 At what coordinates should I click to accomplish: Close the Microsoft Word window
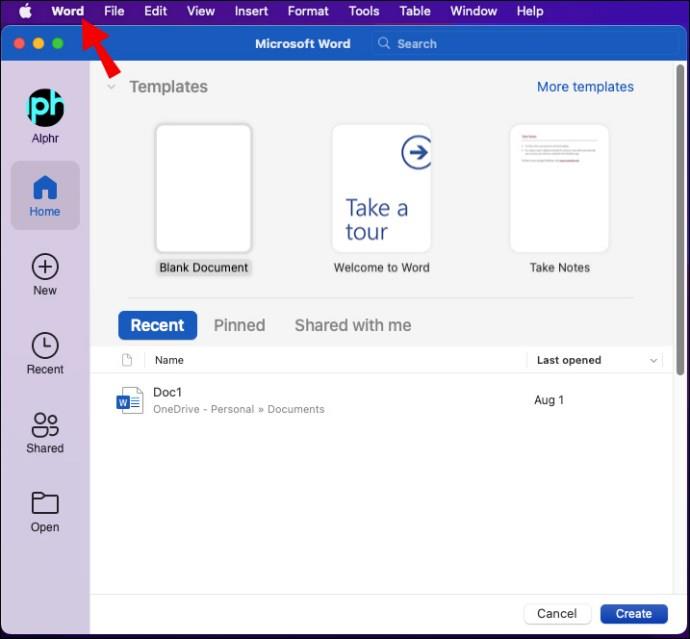coord(19,44)
